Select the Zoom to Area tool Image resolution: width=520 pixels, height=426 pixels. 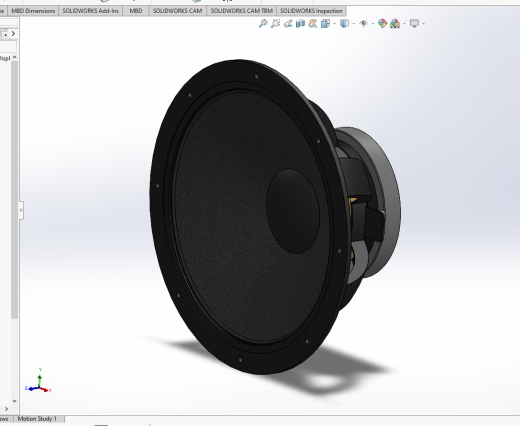point(275,24)
